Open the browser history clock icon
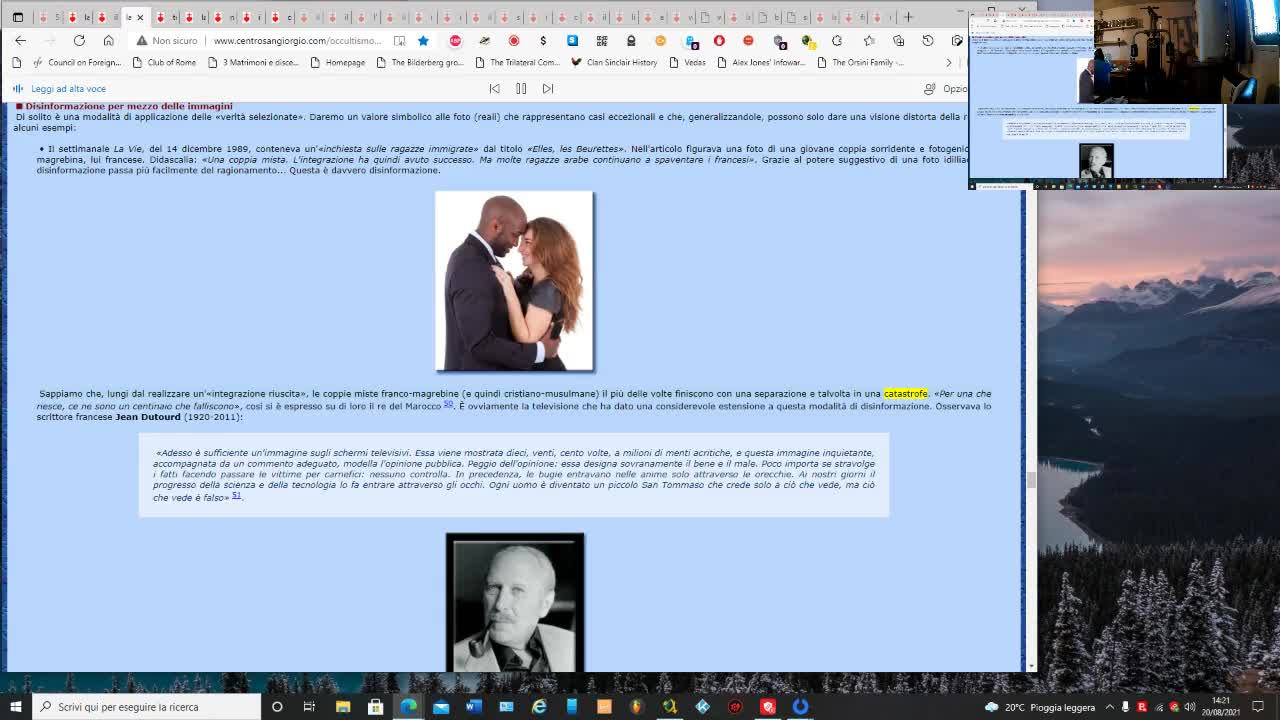The width and height of the screenshot is (1280, 720). coord(928,41)
